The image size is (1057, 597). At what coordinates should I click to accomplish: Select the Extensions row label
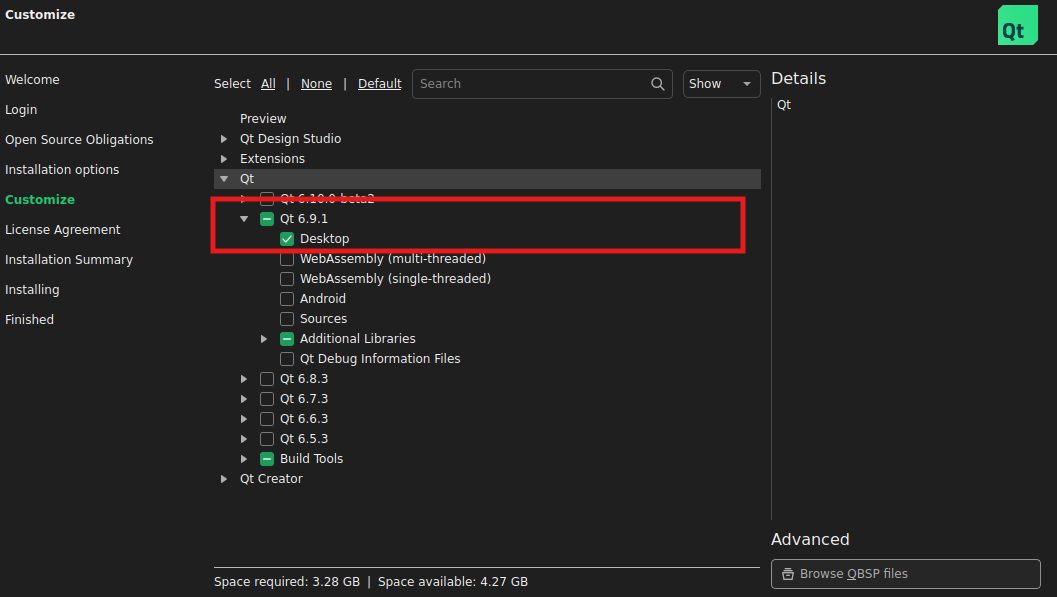point(272,159)
